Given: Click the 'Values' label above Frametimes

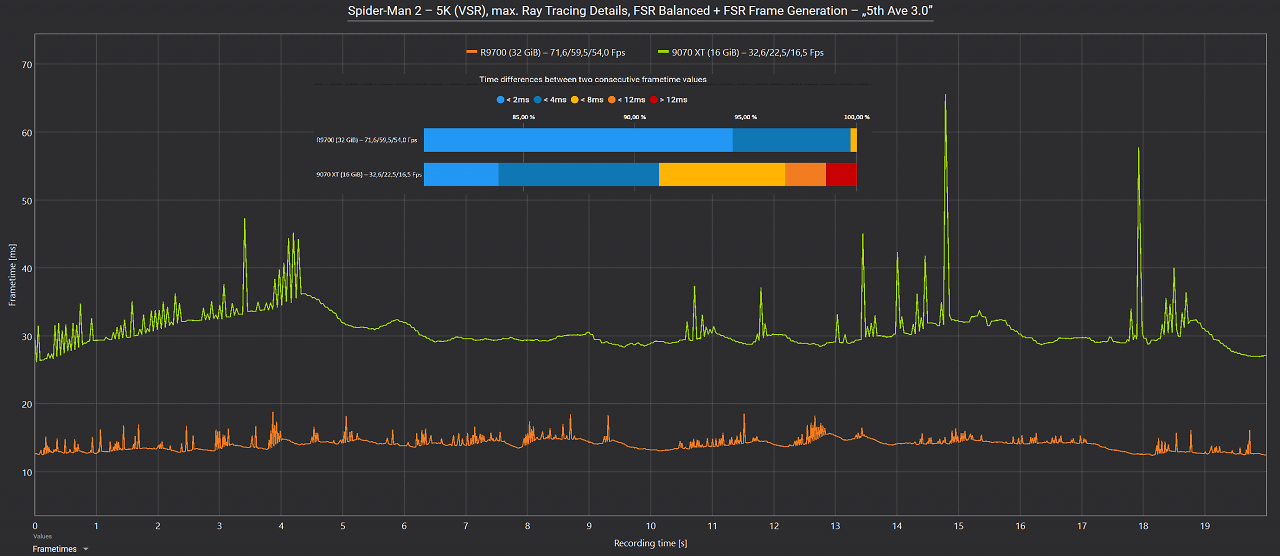Looking at the screenshot, I should coord(42,537).
